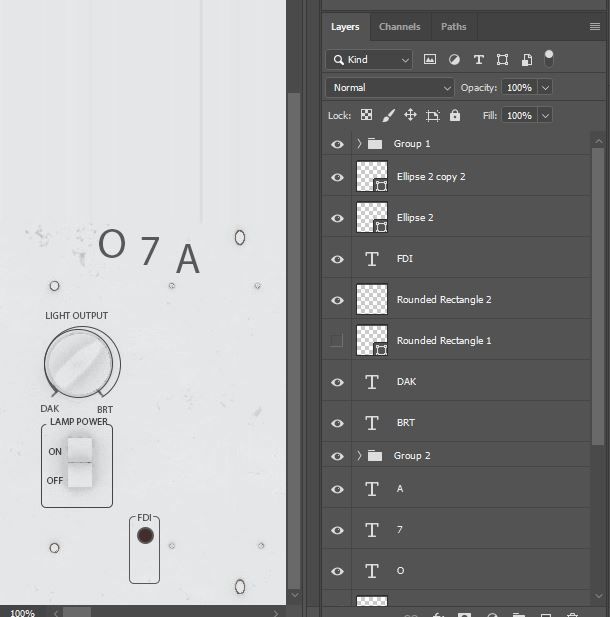The height and width of the screenshot is (617, 610).
Task: Show Rounded Rectangle 1 layer
Action: point(337,340)
